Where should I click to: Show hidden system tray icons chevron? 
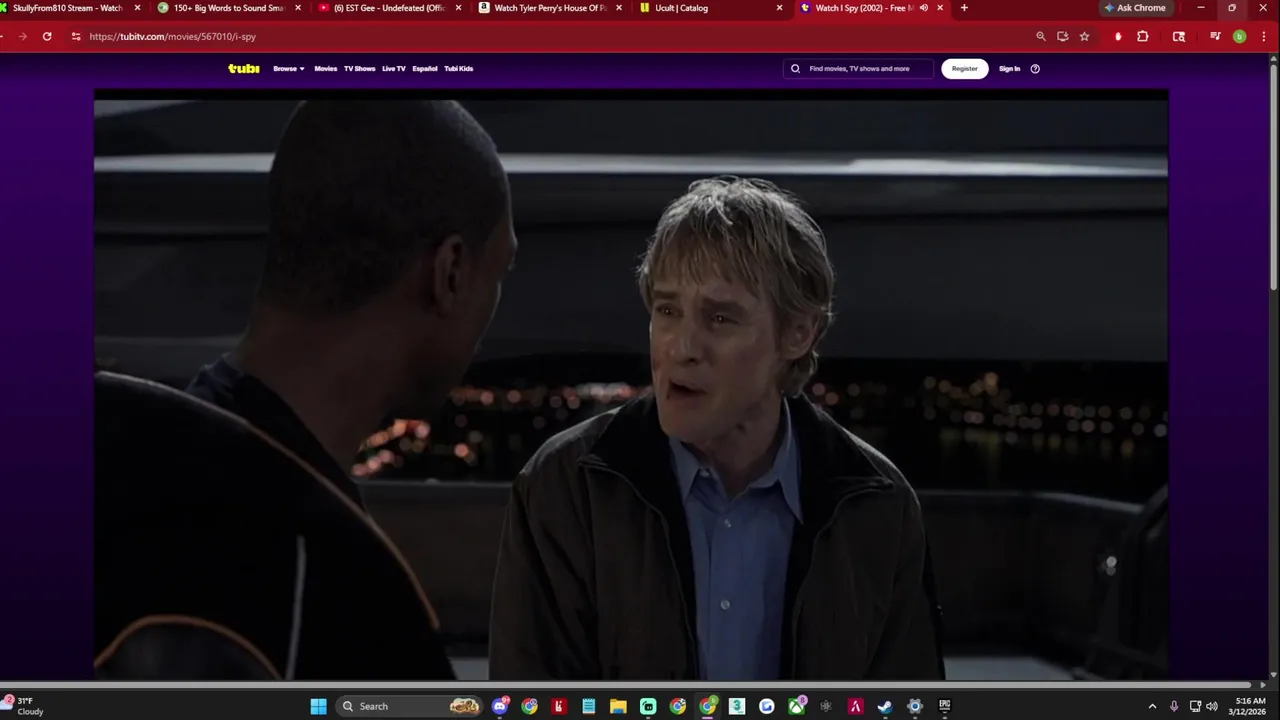[x=1152, y=706]
